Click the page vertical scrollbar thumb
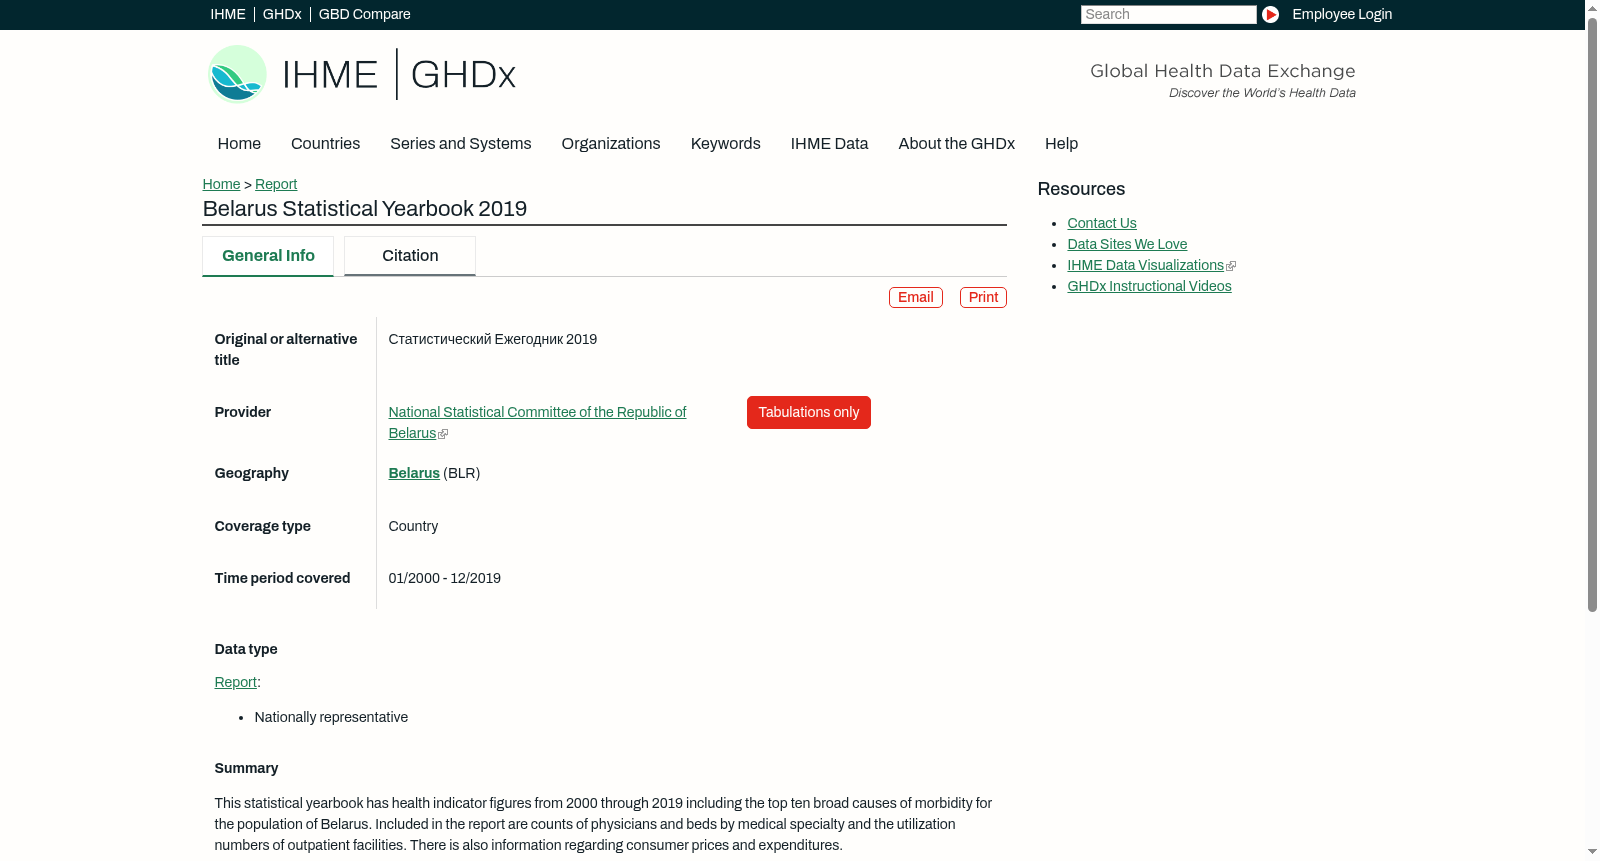The height and width of the screenshot is (861, 1600). coord(1592,313)
